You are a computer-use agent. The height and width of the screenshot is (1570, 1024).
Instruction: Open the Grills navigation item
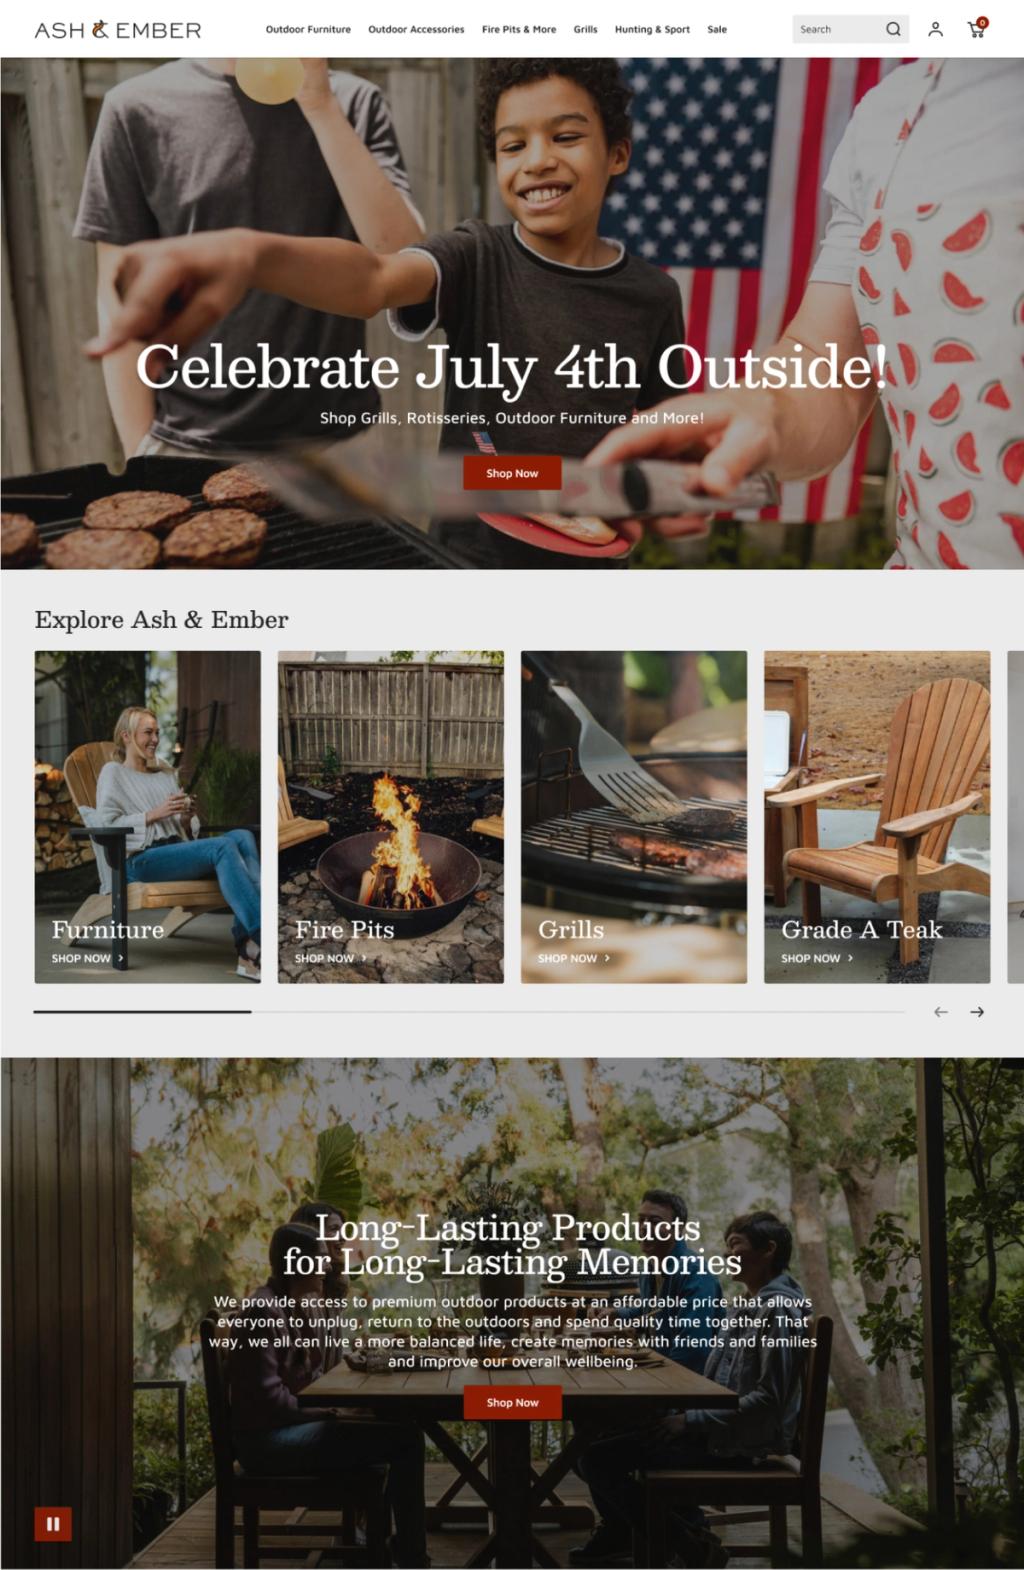586,29
